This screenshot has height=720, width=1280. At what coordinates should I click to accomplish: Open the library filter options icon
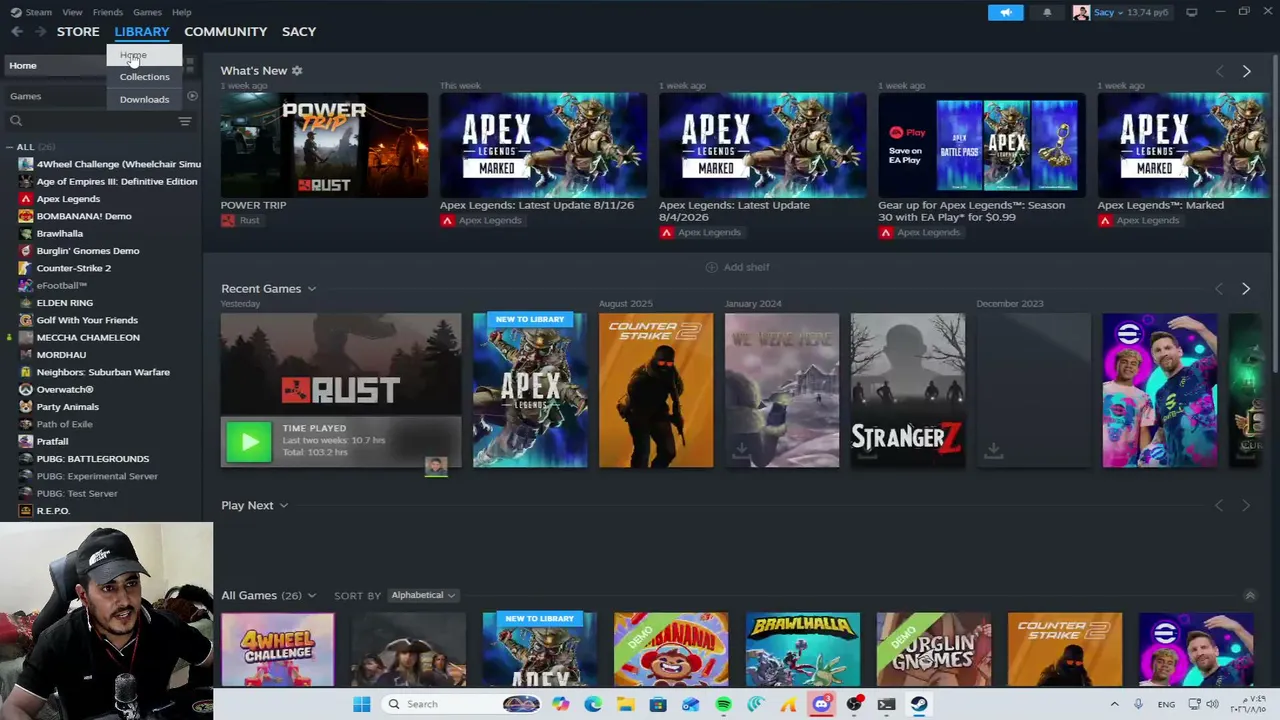[x=185, y=121]
